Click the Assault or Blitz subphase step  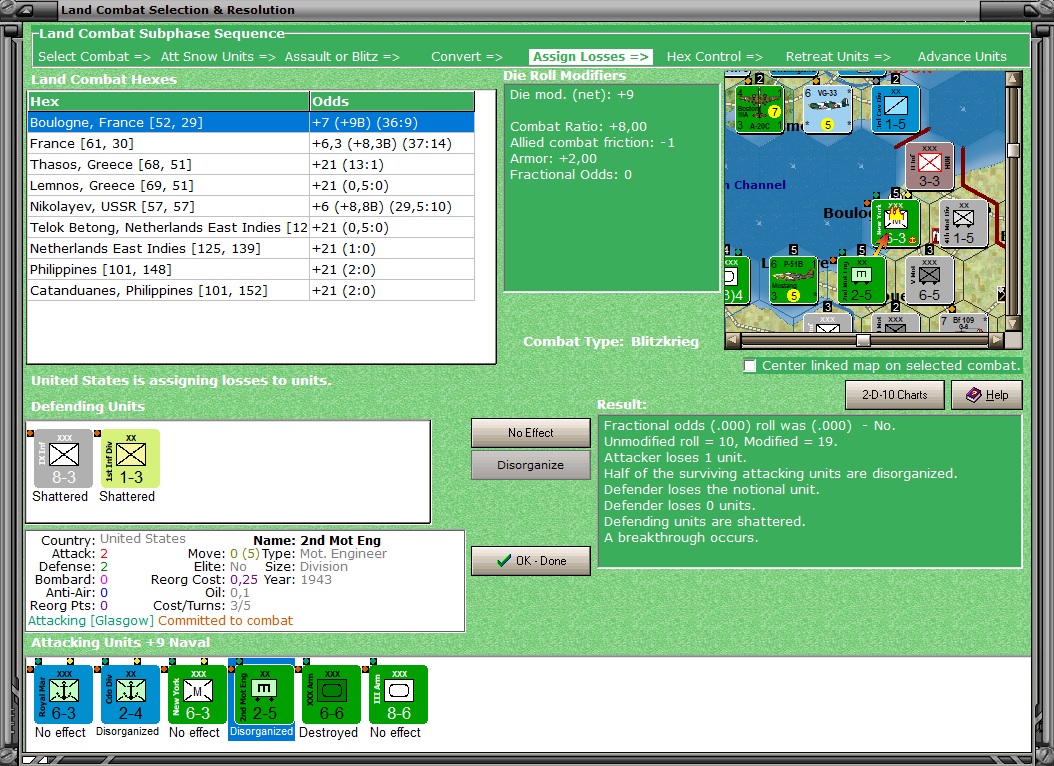(341, 56)
